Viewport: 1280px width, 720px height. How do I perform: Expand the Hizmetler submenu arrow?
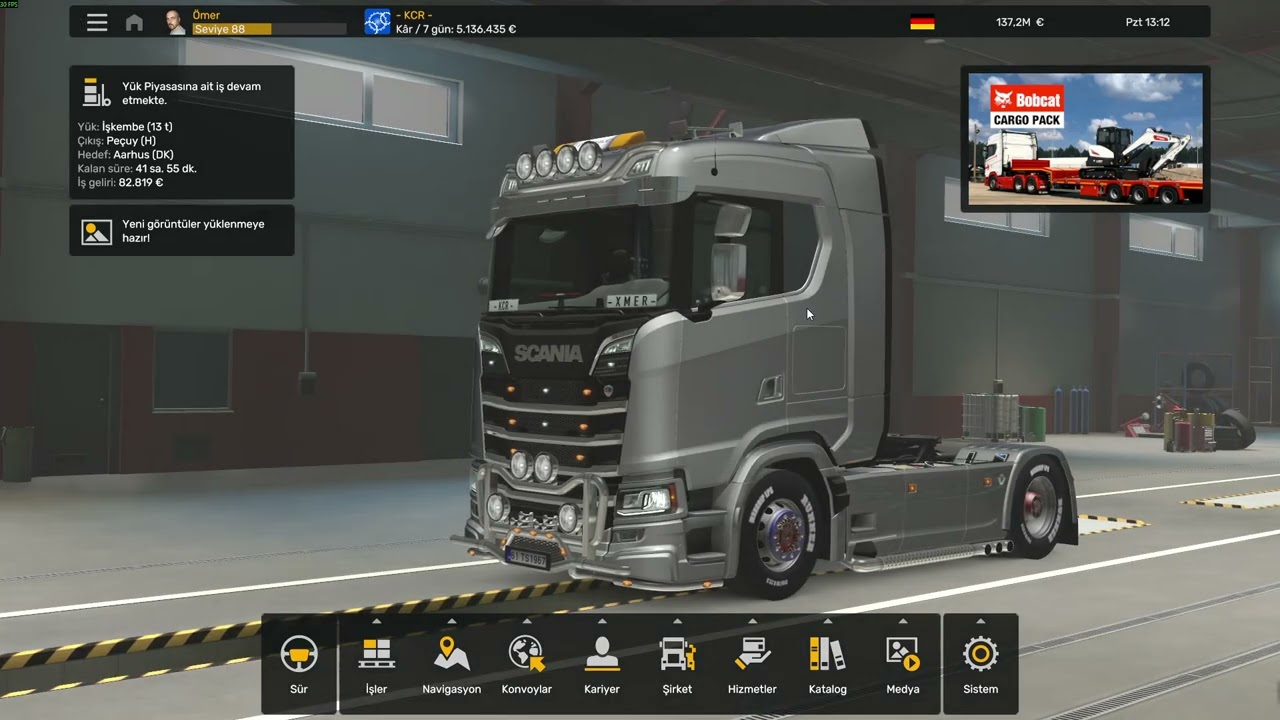pos(752,621)
